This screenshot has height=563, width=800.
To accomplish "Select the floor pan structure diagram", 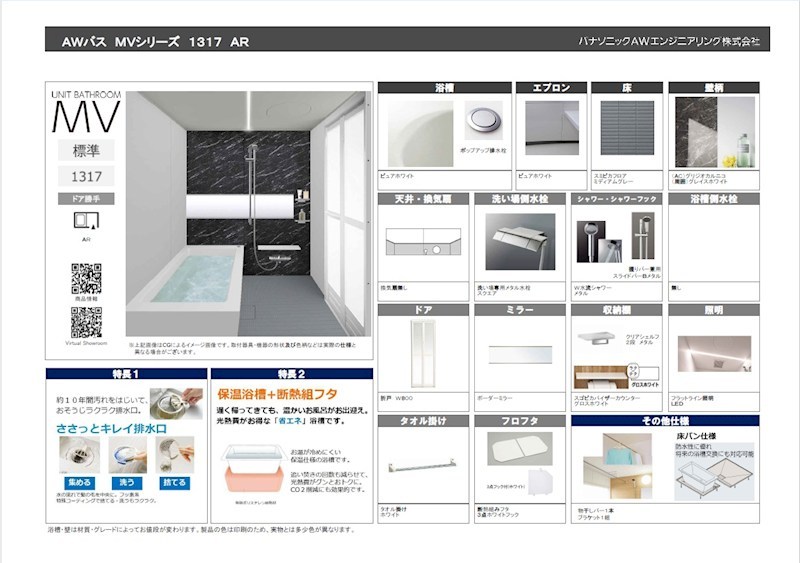I will 714,478.
